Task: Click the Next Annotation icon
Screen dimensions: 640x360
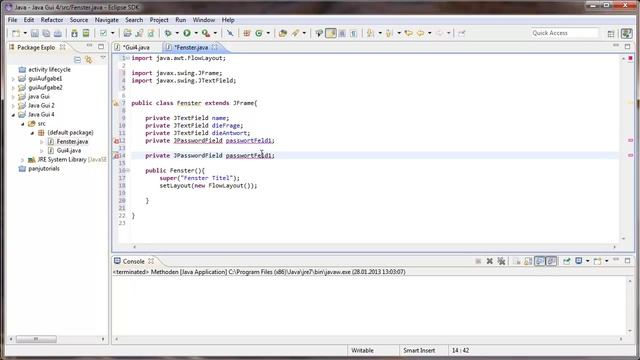Action: tap(371, 33)
